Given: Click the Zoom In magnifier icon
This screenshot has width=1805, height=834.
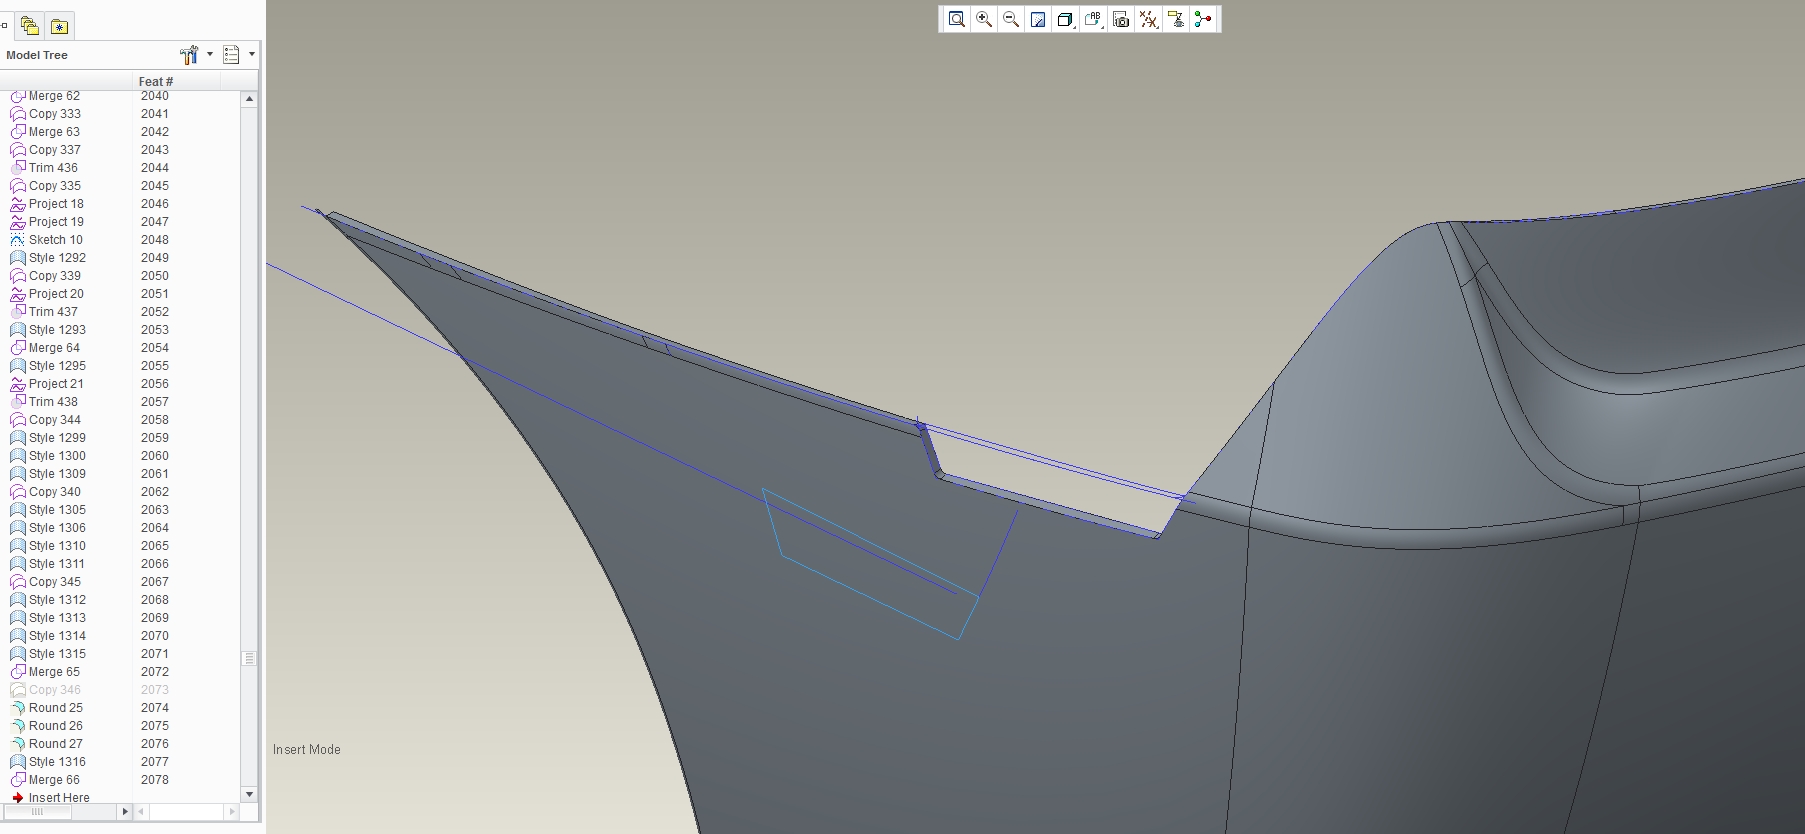Looking at the screenshot, I should click(984, 19).
